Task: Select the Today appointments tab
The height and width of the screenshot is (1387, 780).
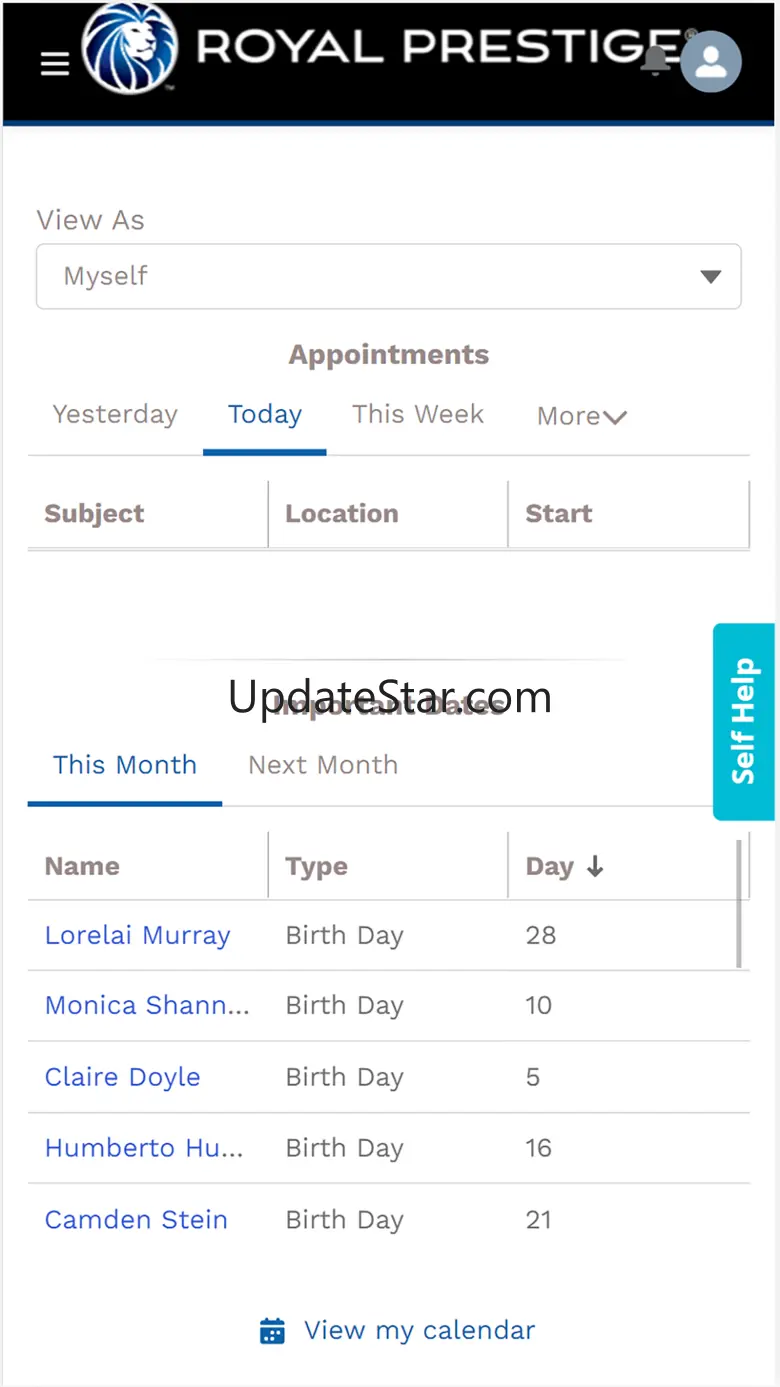Action: [265, 415]
